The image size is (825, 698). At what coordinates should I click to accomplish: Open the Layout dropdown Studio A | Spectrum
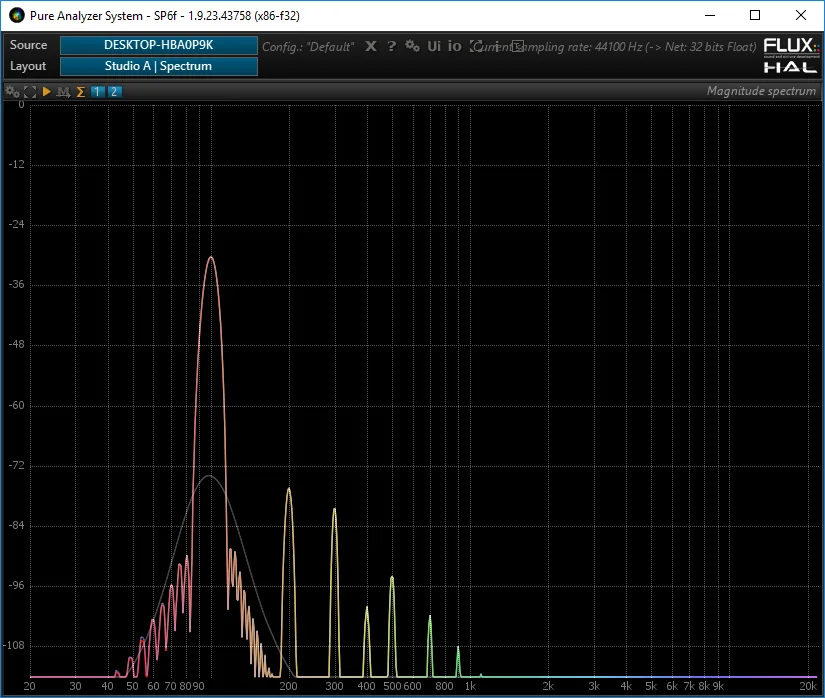[x=159, y=66]
